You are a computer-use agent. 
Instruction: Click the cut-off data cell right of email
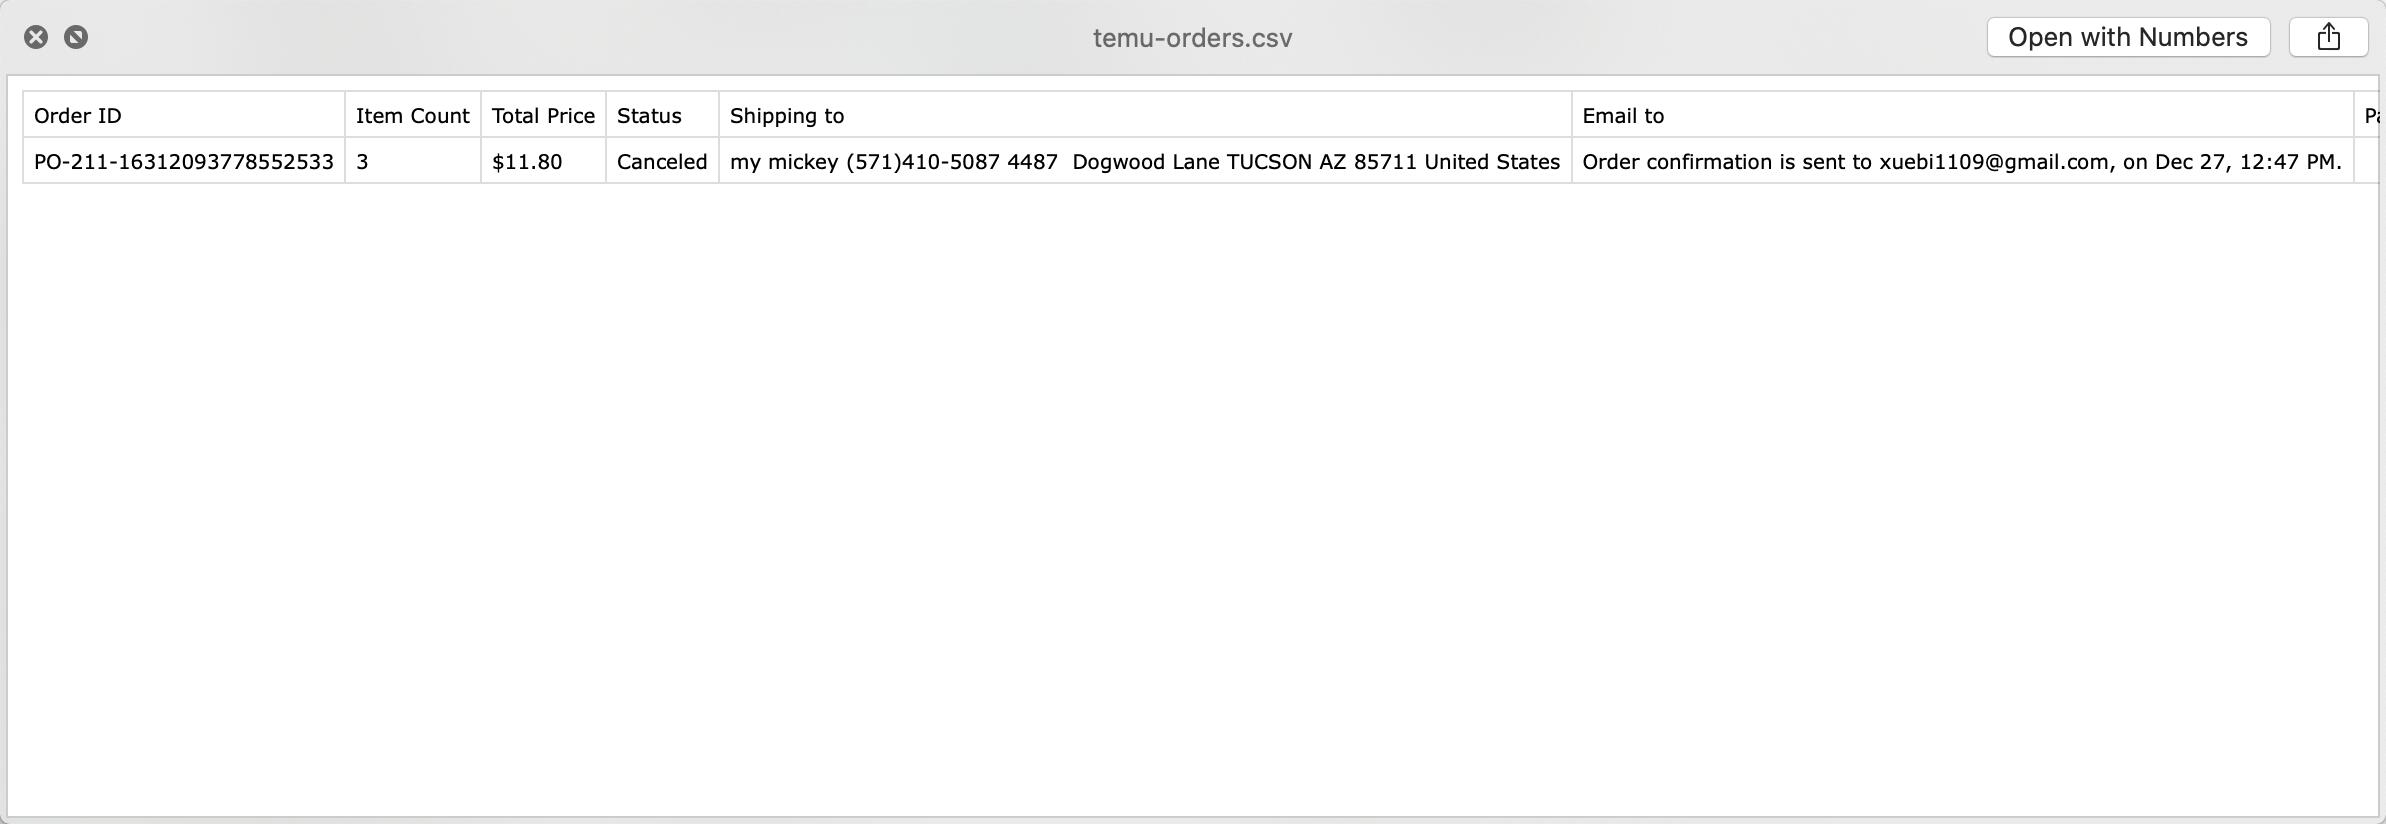[x=2367, y=162]
